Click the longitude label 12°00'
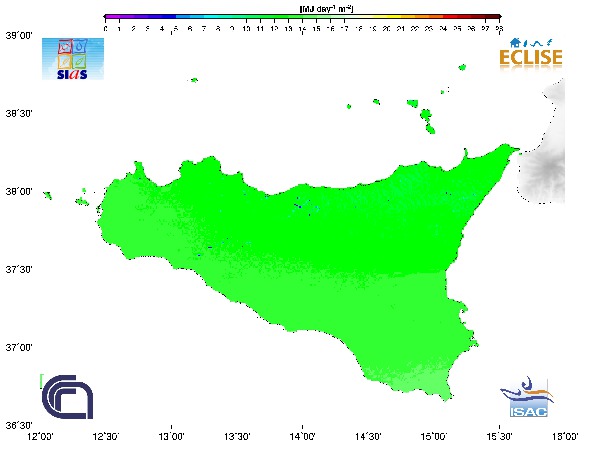The image size is (600, 450). [41, 436]
